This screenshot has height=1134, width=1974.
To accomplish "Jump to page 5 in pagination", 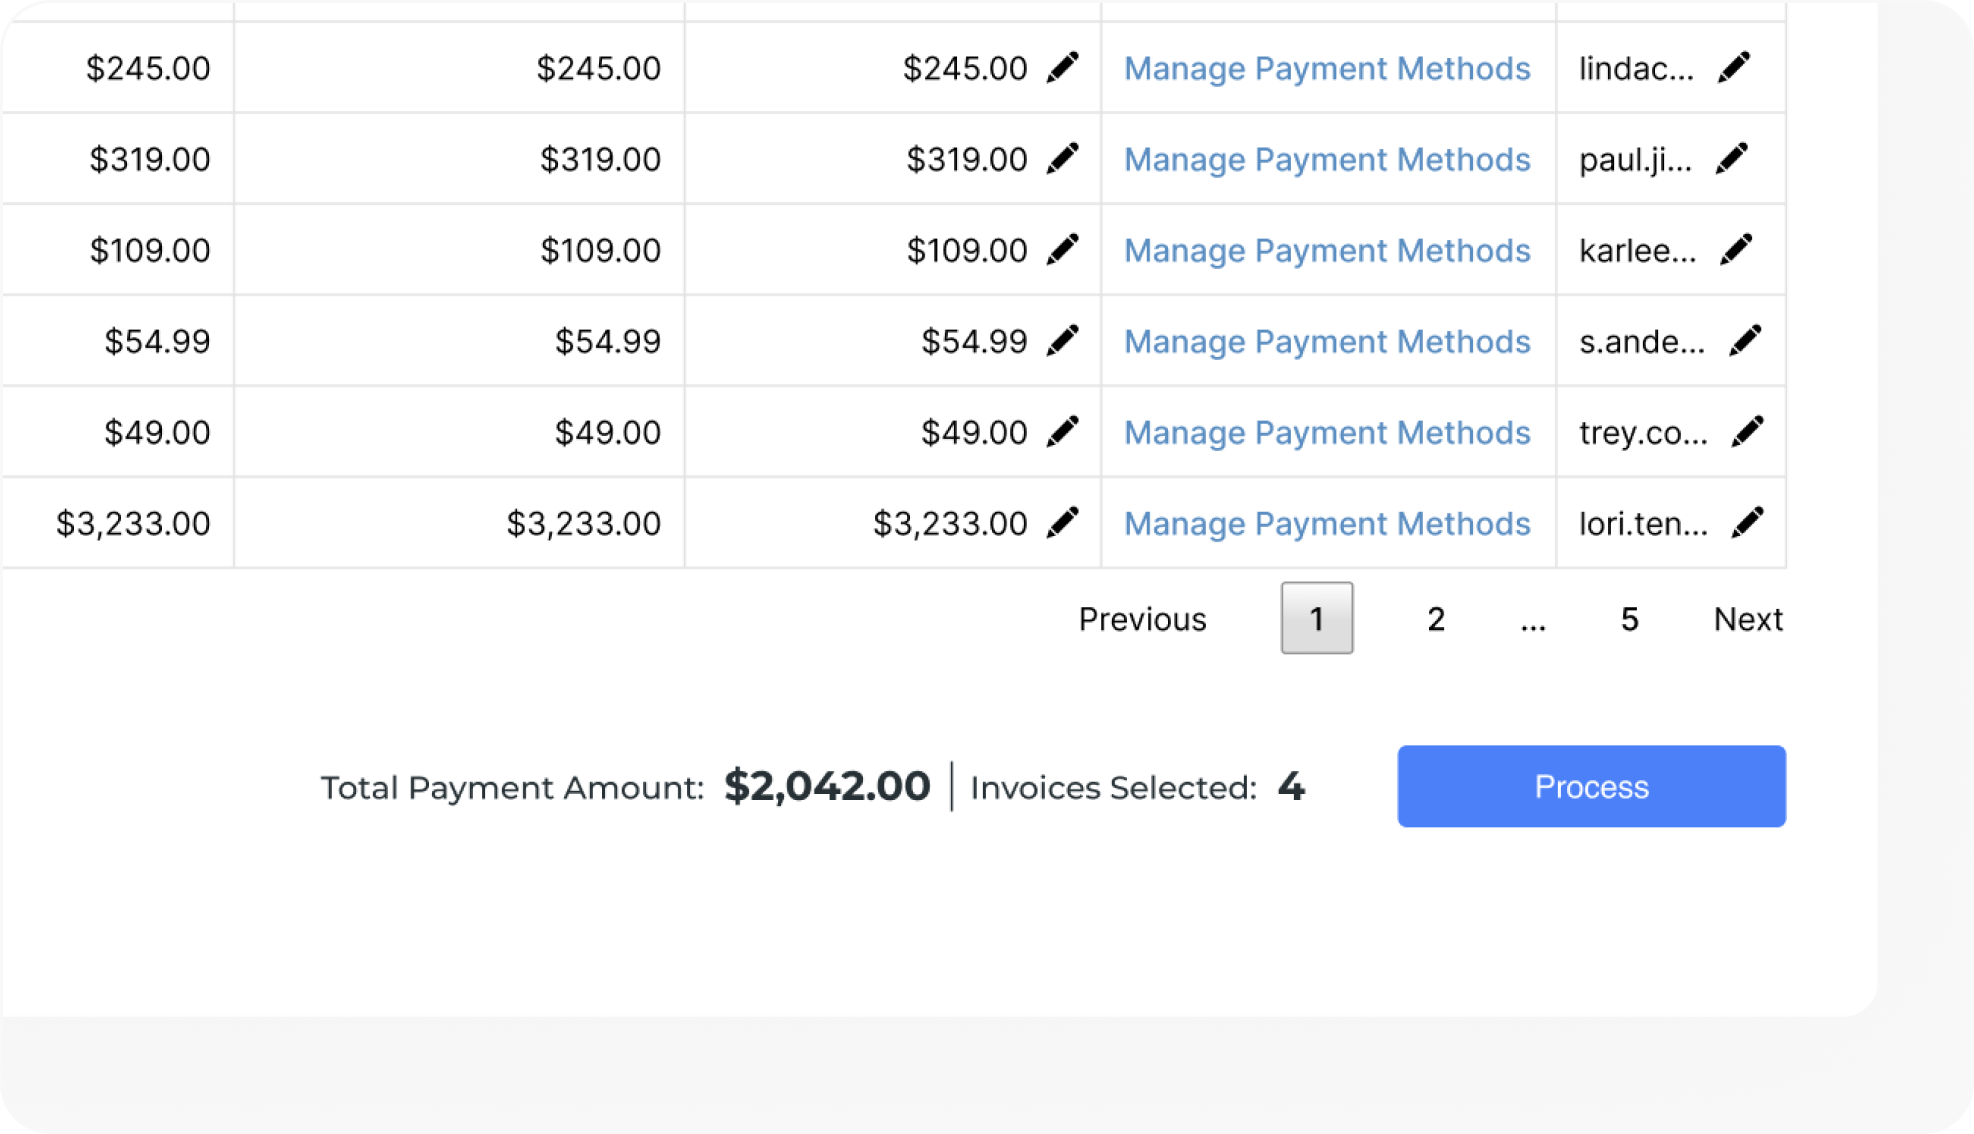I will (1629, 619).
